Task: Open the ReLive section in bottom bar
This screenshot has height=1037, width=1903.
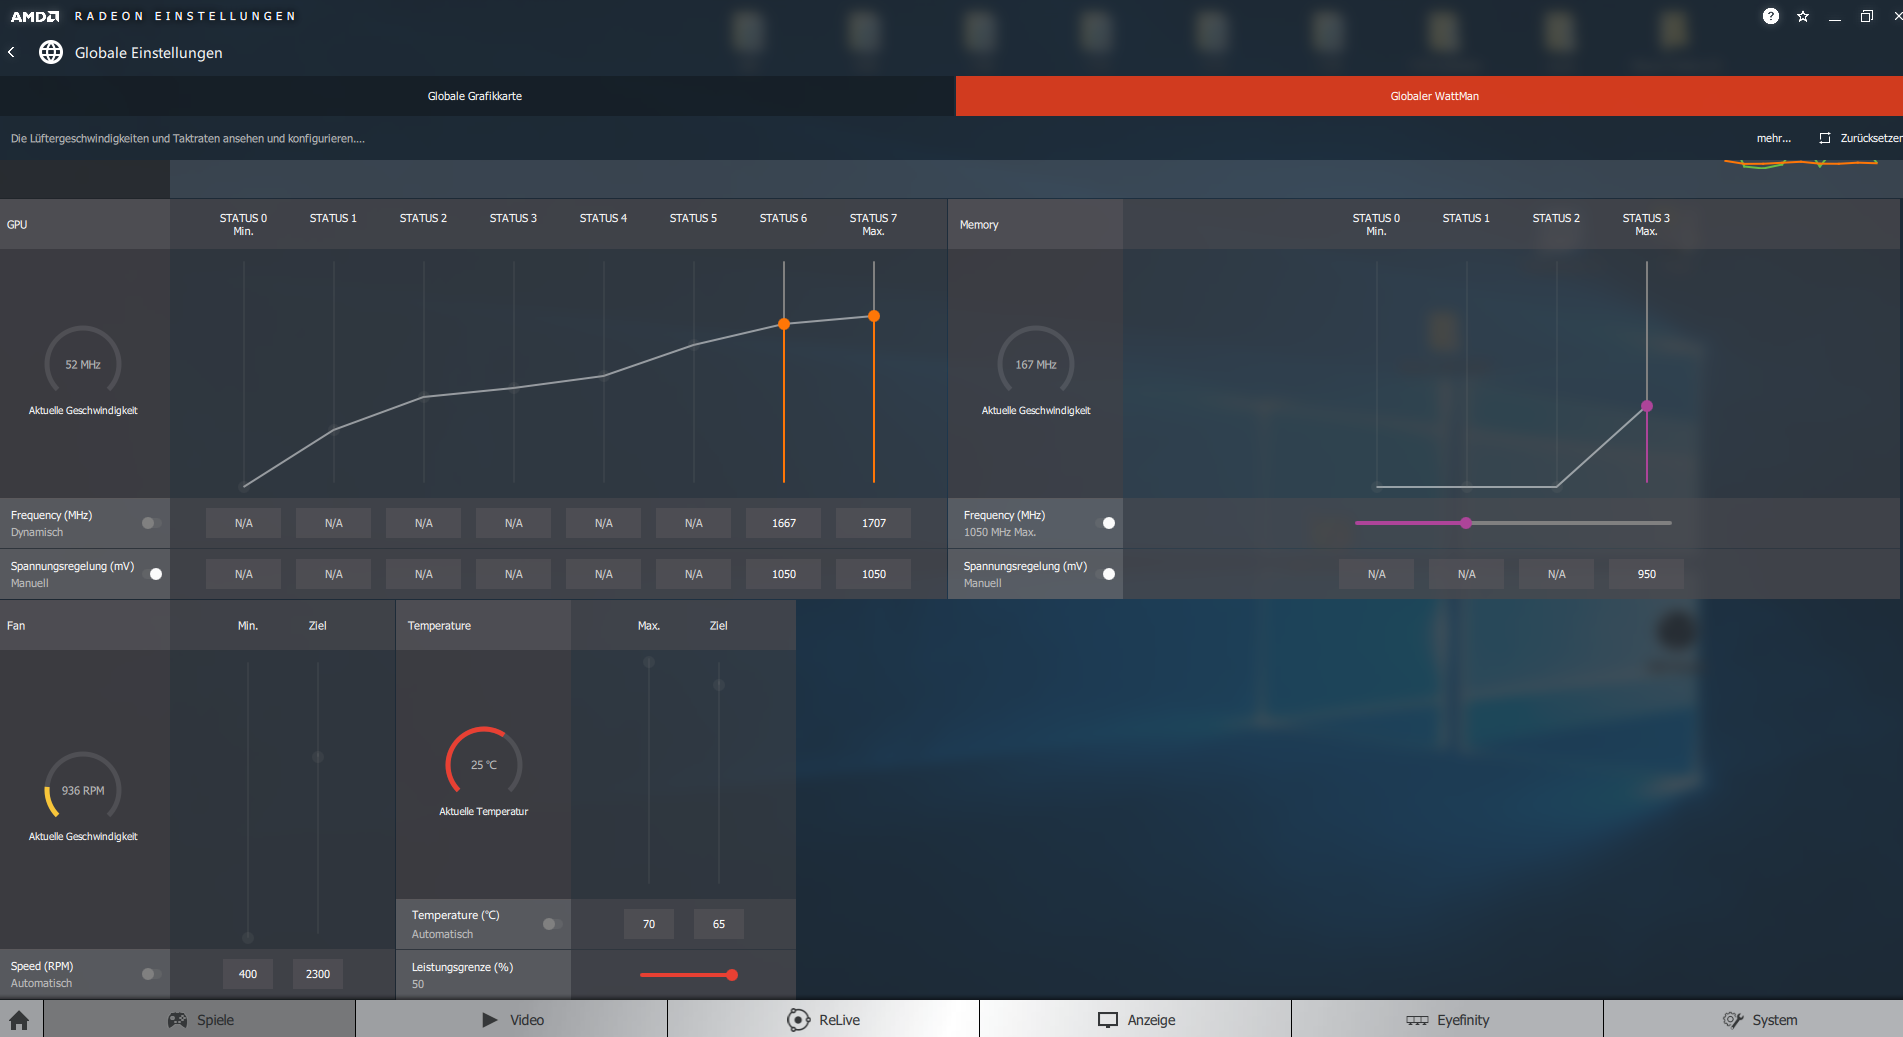Action: point(824,1020)
